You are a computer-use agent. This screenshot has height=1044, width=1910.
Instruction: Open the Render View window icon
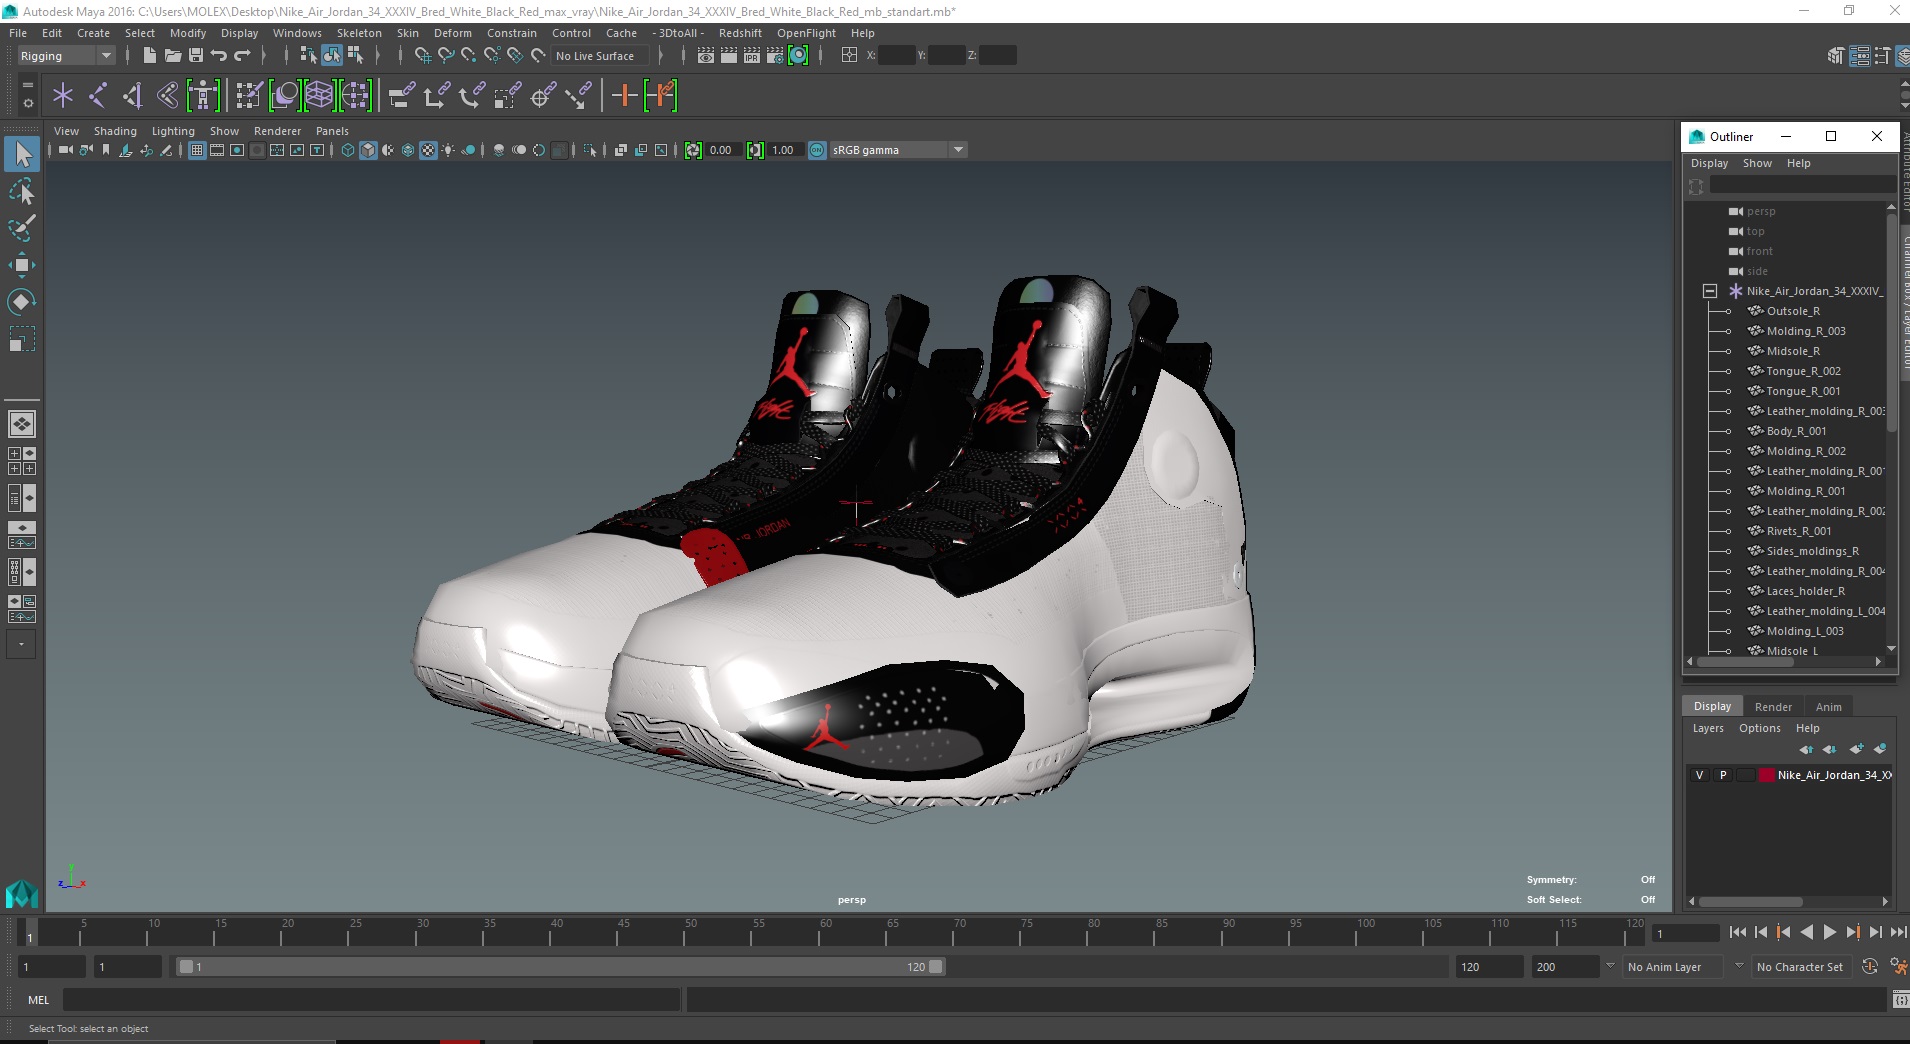(x=706, y=56)
